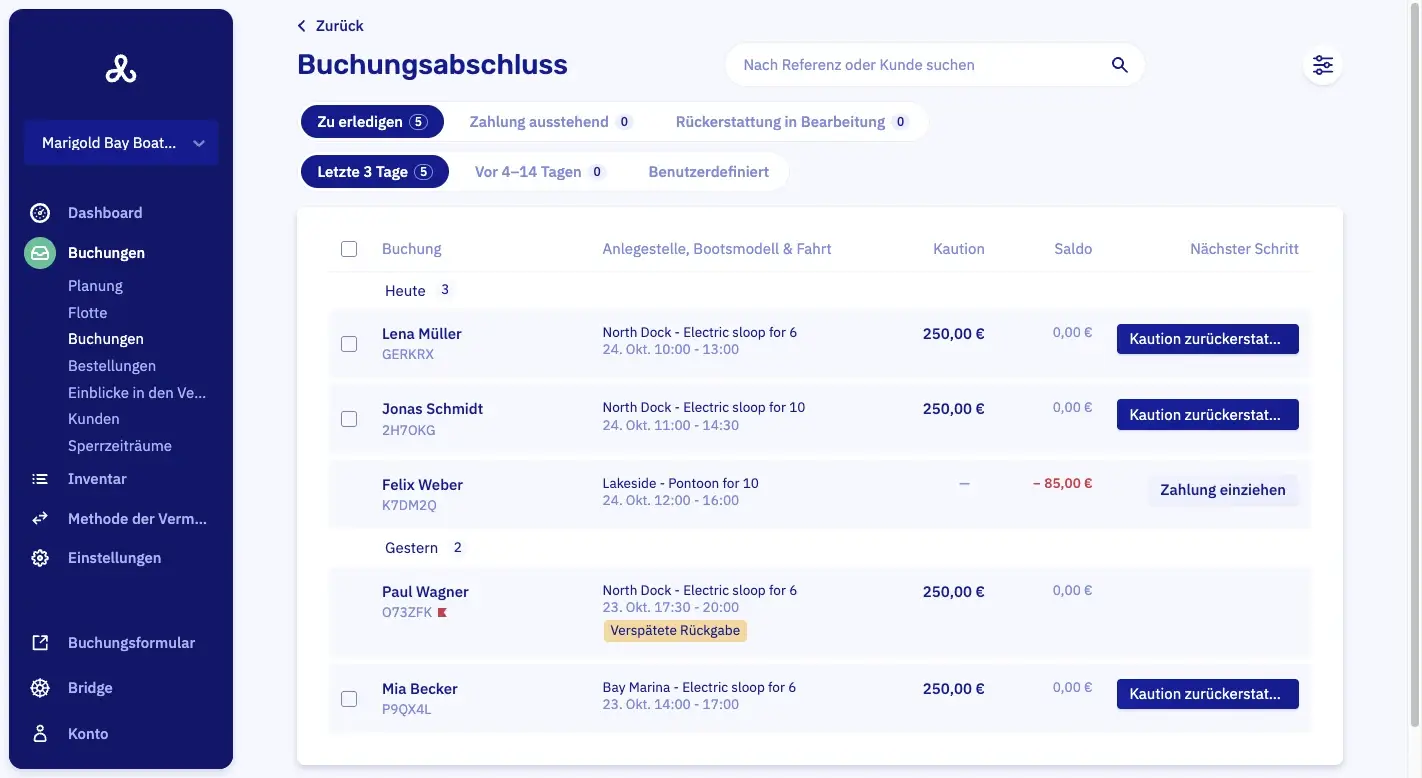Open Bestellungen in the sidebar
Image resolution: width=1422 pixels, height=778 pixels.
[x=112, y=366]
